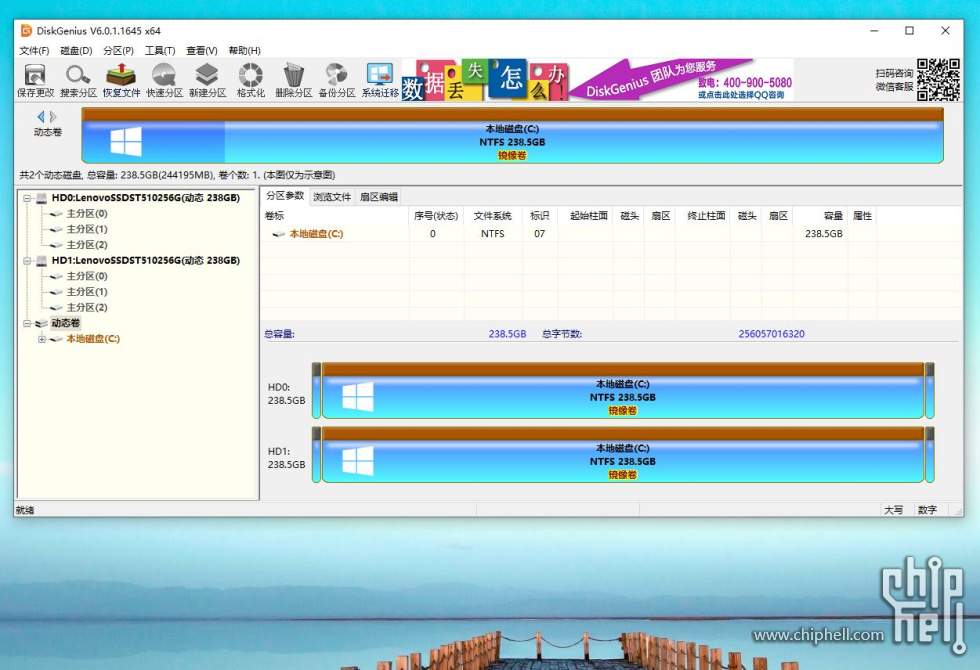Open the 分区(P) menu
This screenshot has width=980, height=670.
click(x=118, y=51)
